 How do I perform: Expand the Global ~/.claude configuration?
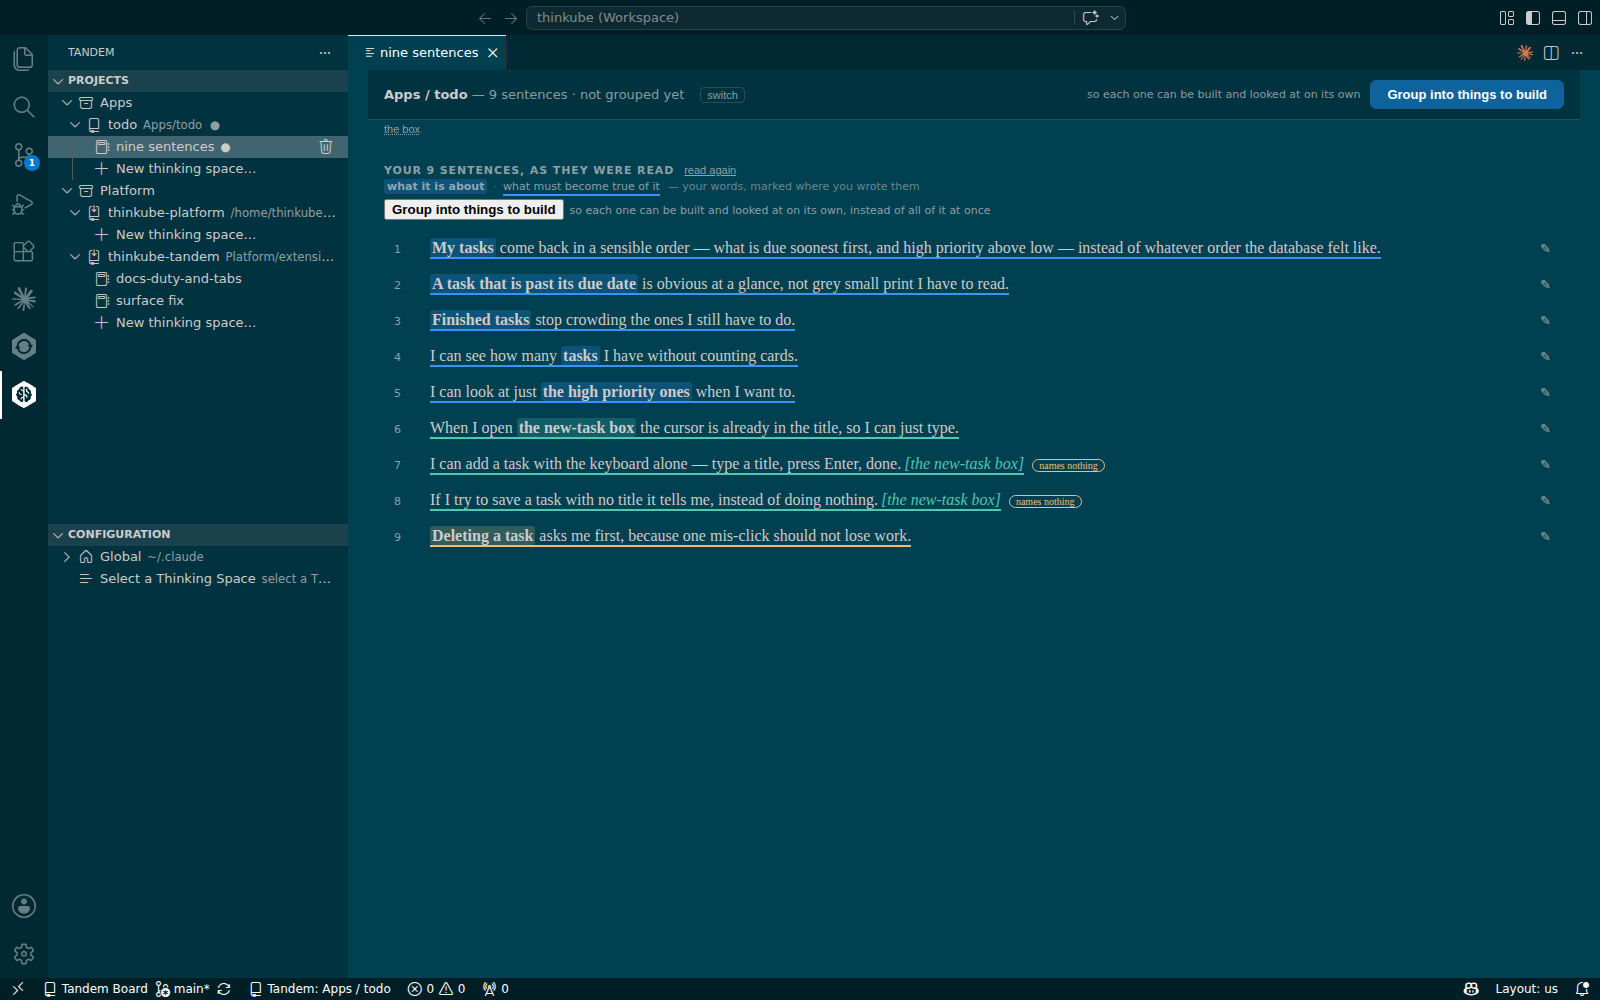(x=67, y=557)
